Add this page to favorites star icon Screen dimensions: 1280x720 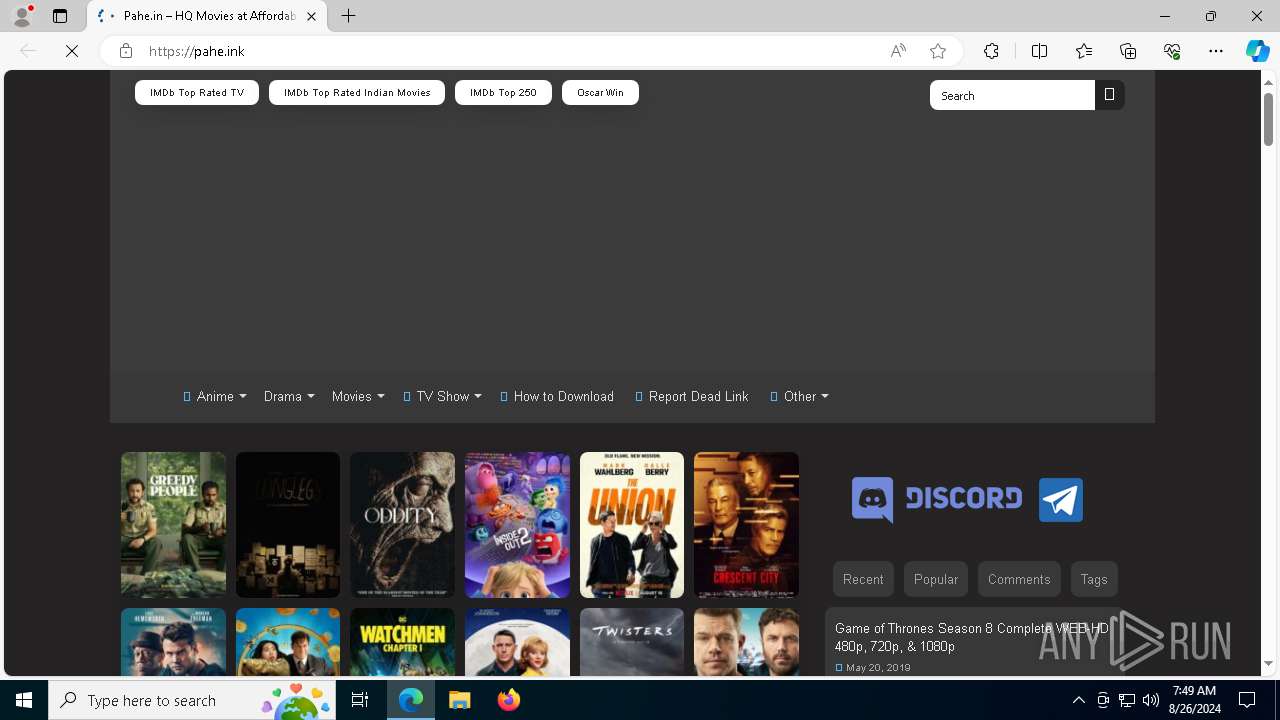(938, 51)
